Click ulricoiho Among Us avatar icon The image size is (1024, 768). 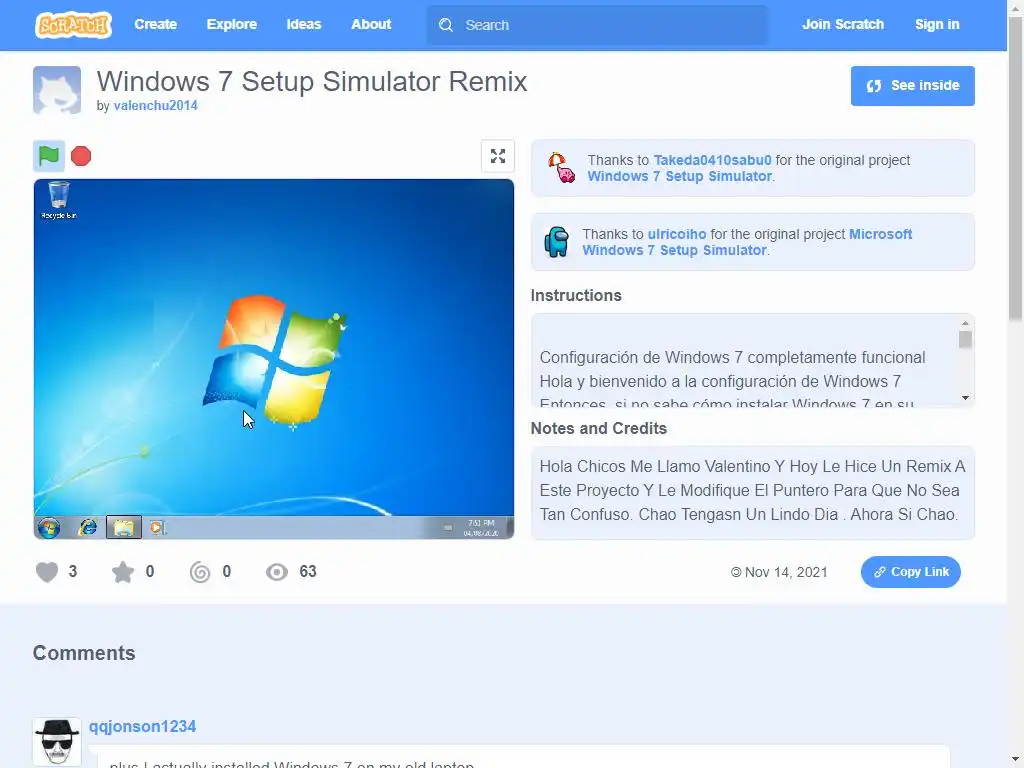(x=556, y=242)
